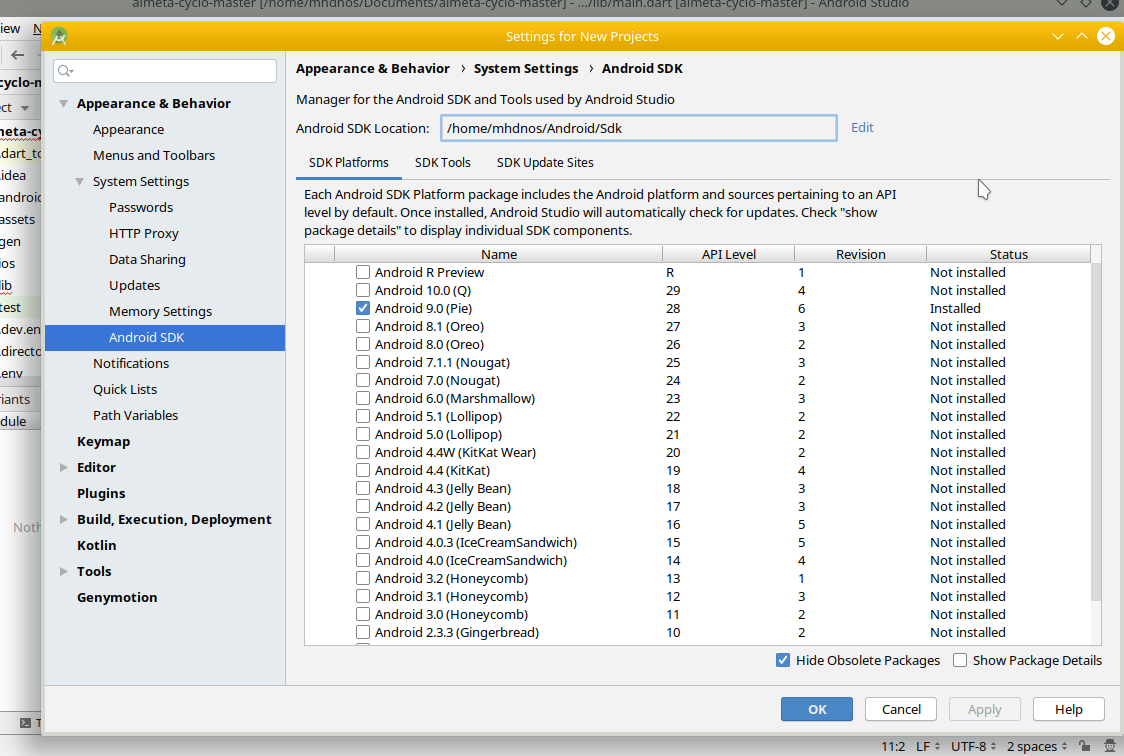The image size is (1124, 756).
Task: Collapse the Appearance & Behavior tree node
Action: (x=64, y=103)
